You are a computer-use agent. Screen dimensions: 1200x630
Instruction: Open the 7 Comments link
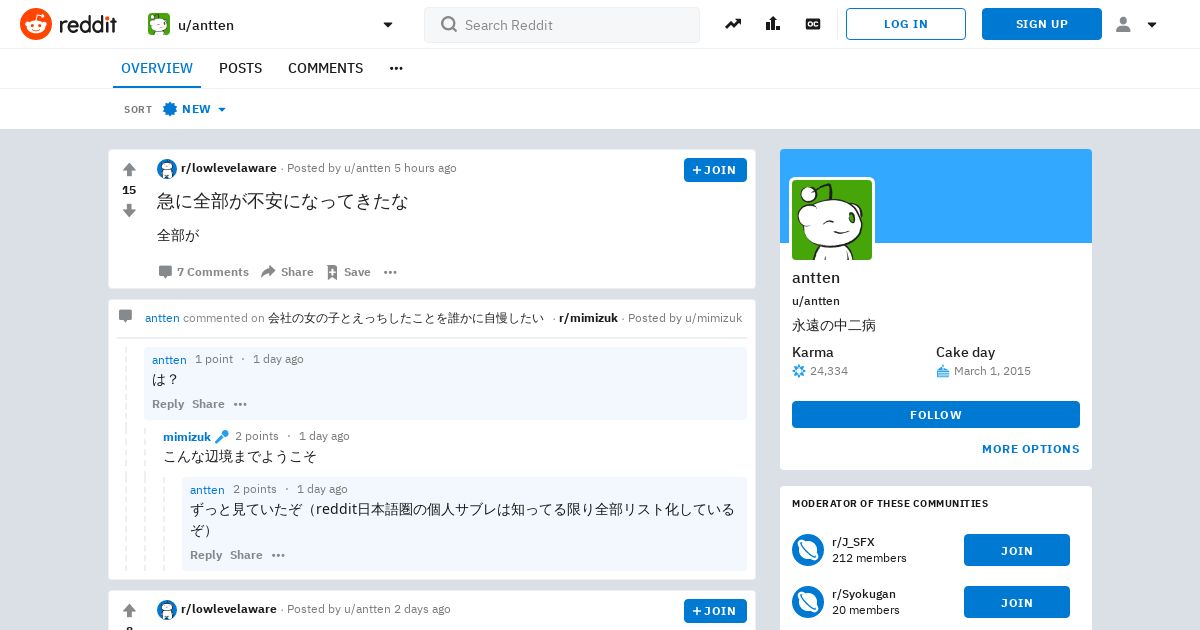204,272
